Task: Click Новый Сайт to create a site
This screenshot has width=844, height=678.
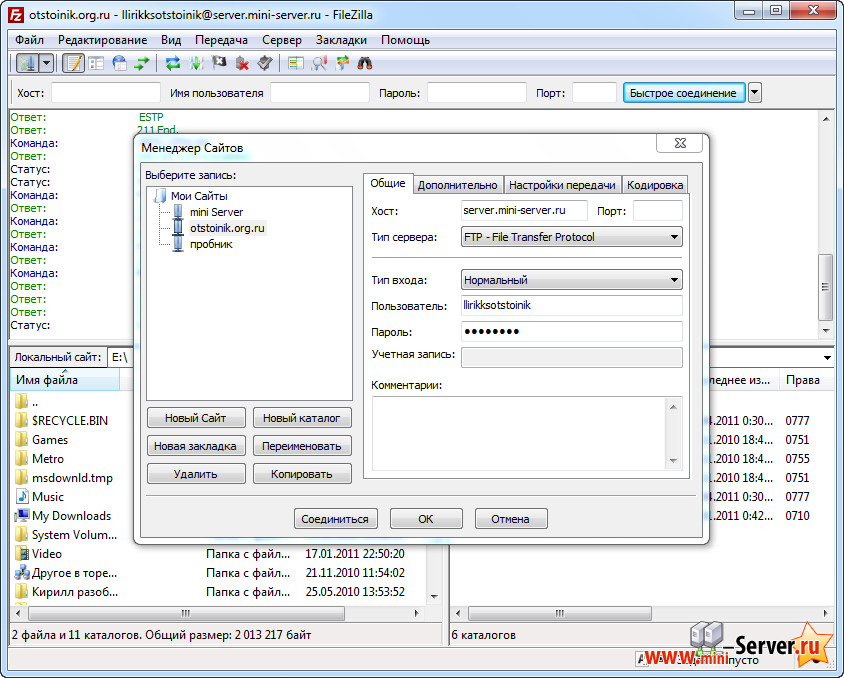Action: tap(196, 417)
